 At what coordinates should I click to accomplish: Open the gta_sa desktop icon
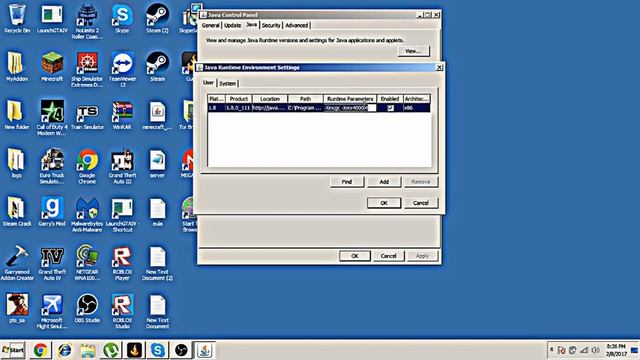point(17,308)
